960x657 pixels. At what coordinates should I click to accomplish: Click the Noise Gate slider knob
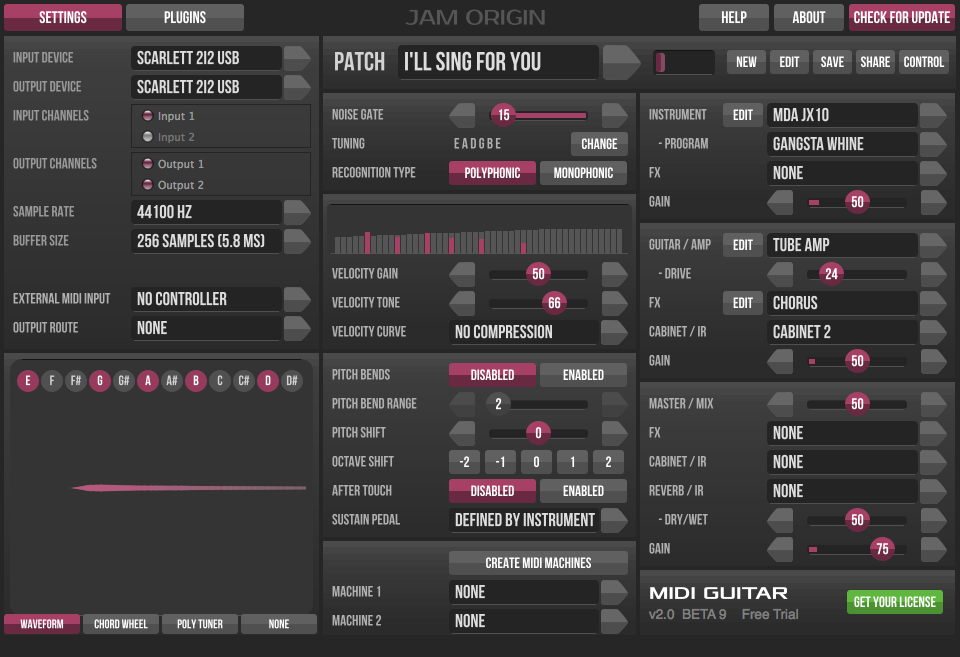(503, 115)
